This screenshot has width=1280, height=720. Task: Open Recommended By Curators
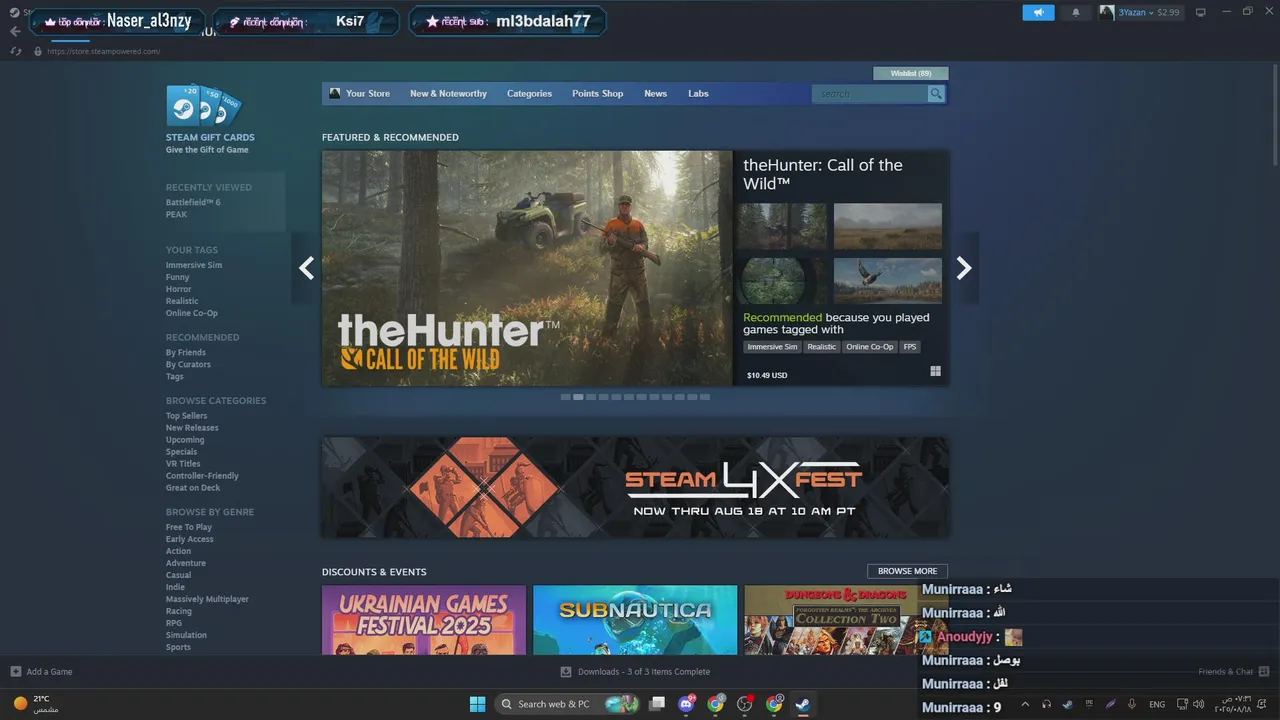(188, 365)
